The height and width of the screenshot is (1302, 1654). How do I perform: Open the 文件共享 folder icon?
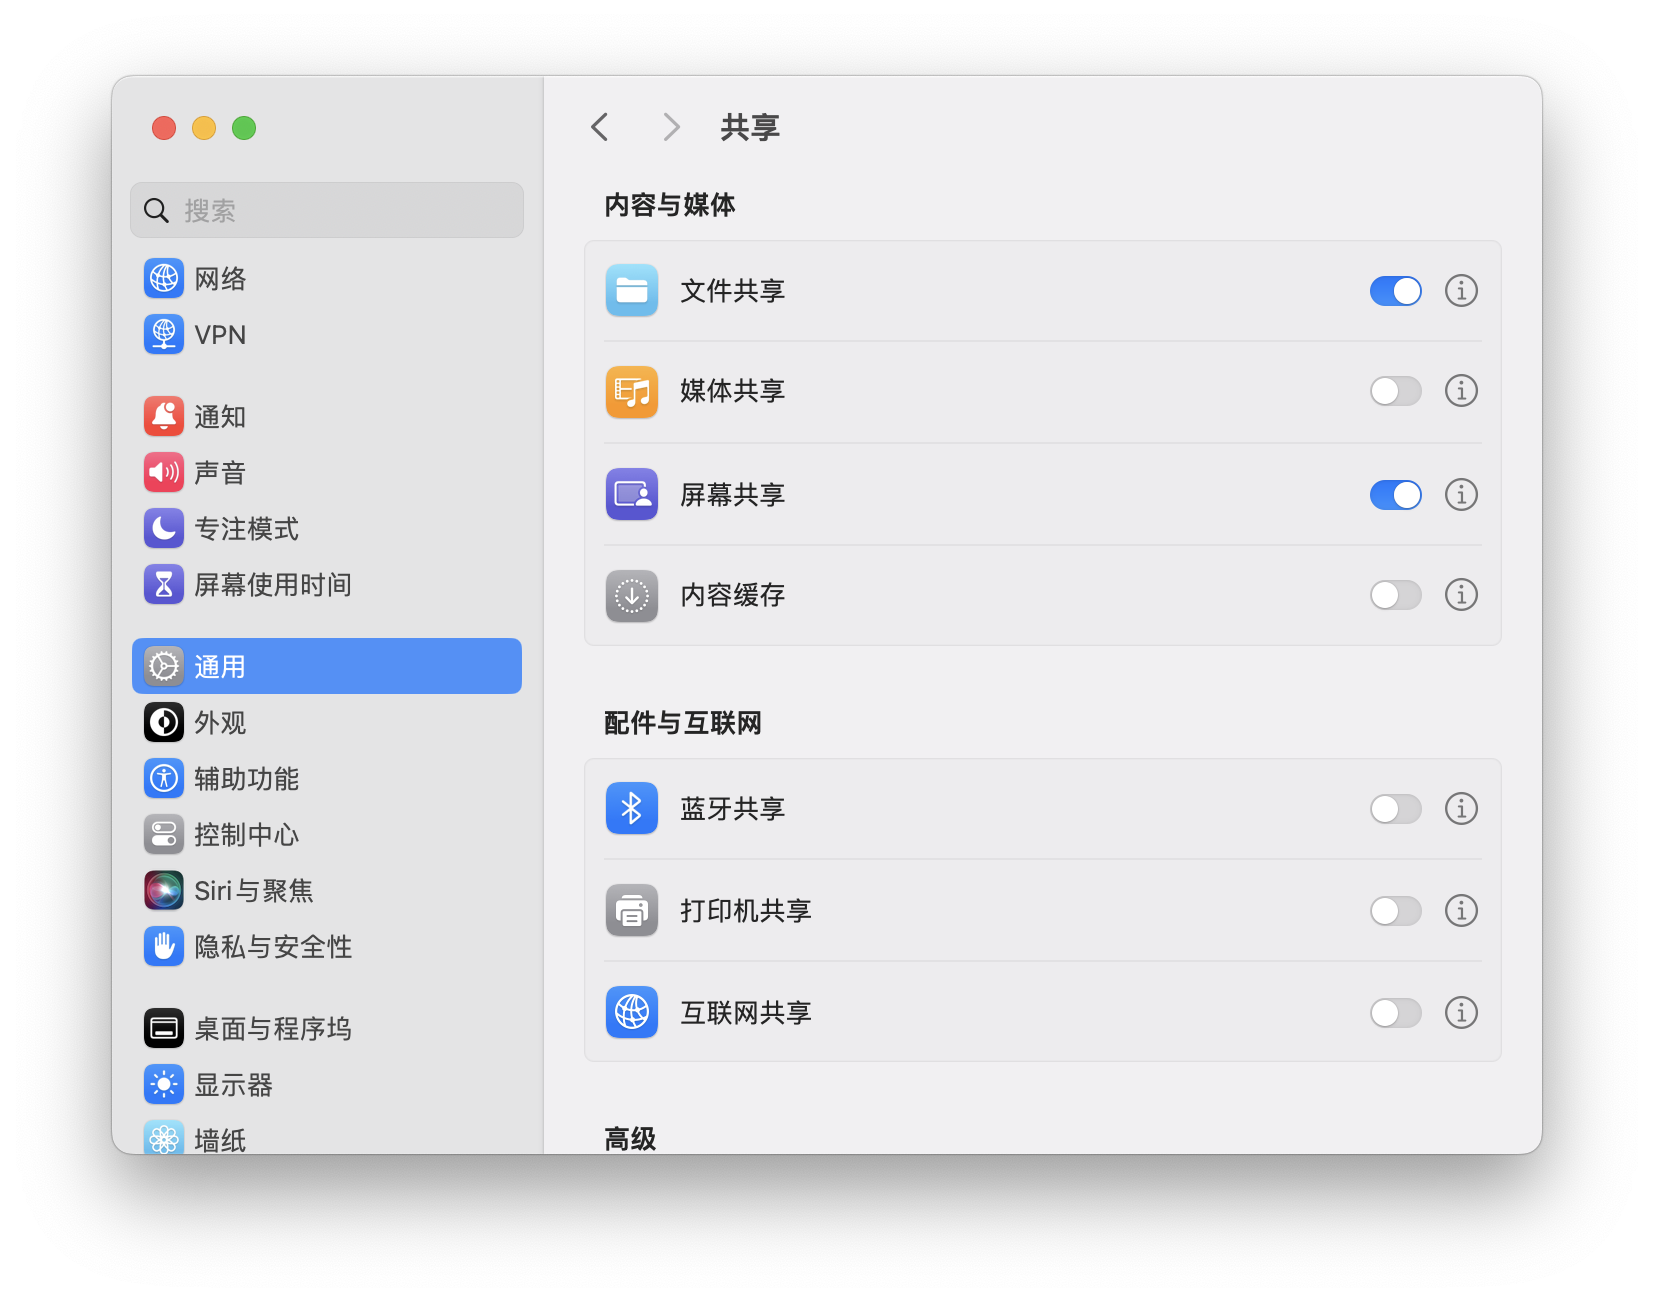[x=631, y=291]
